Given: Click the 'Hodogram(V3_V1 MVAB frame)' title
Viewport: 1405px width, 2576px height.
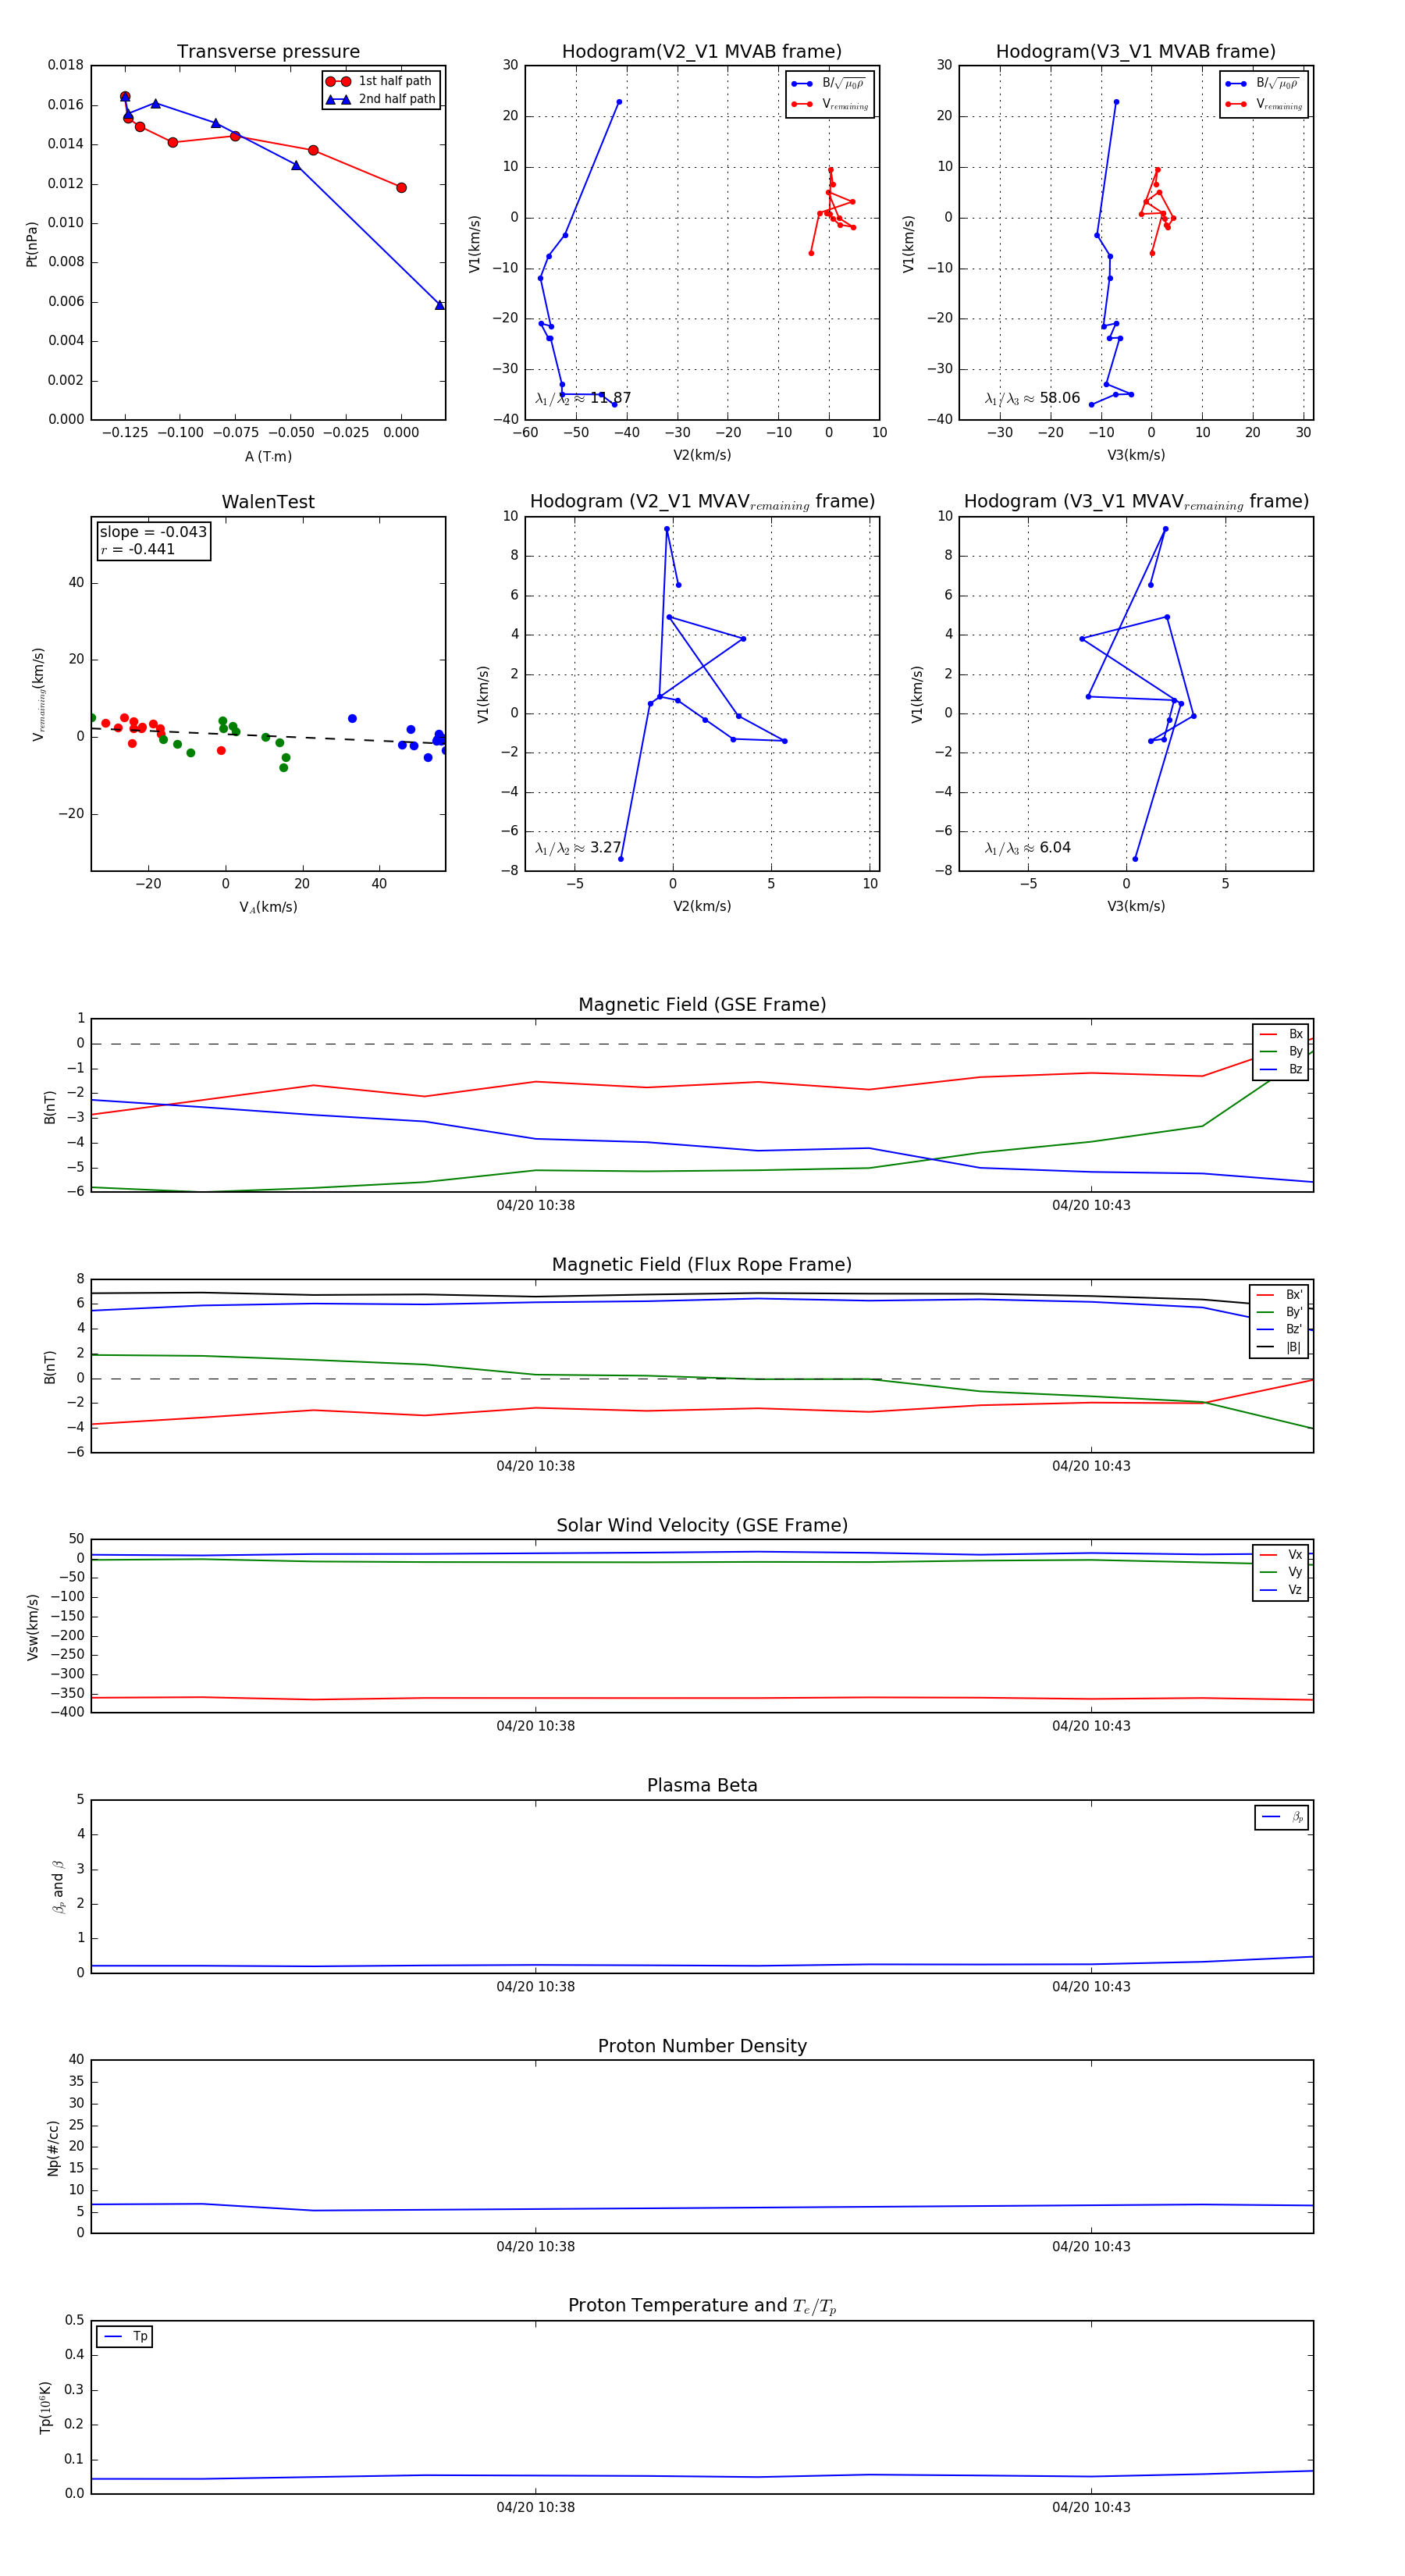Looking at the screenshot, I should pyautogui.click(x=1136, y=52).
